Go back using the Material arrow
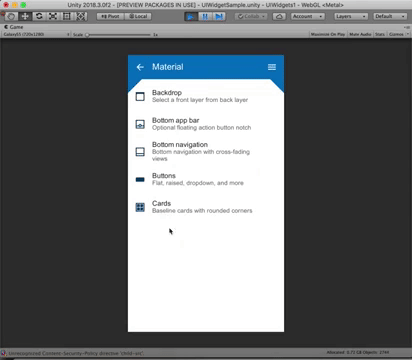 pos(140,67)
